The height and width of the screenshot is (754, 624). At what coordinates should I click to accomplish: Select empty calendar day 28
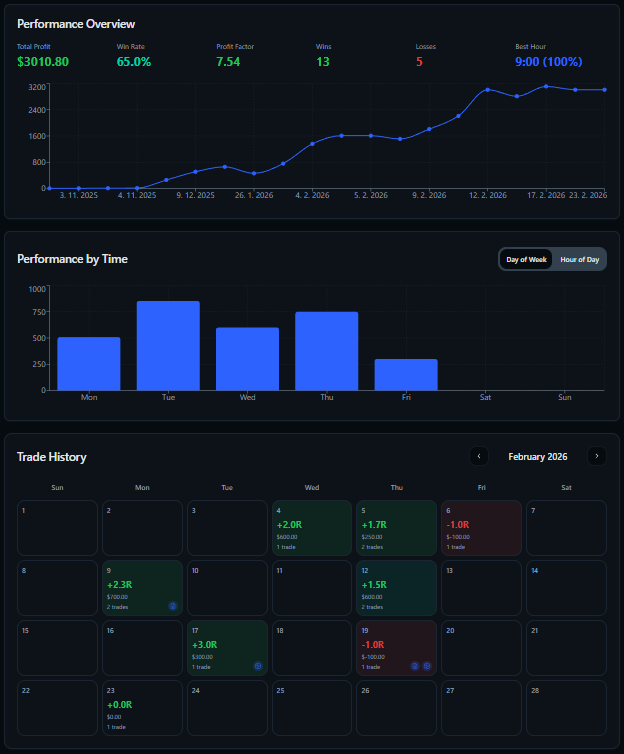[x=566, y=708]
